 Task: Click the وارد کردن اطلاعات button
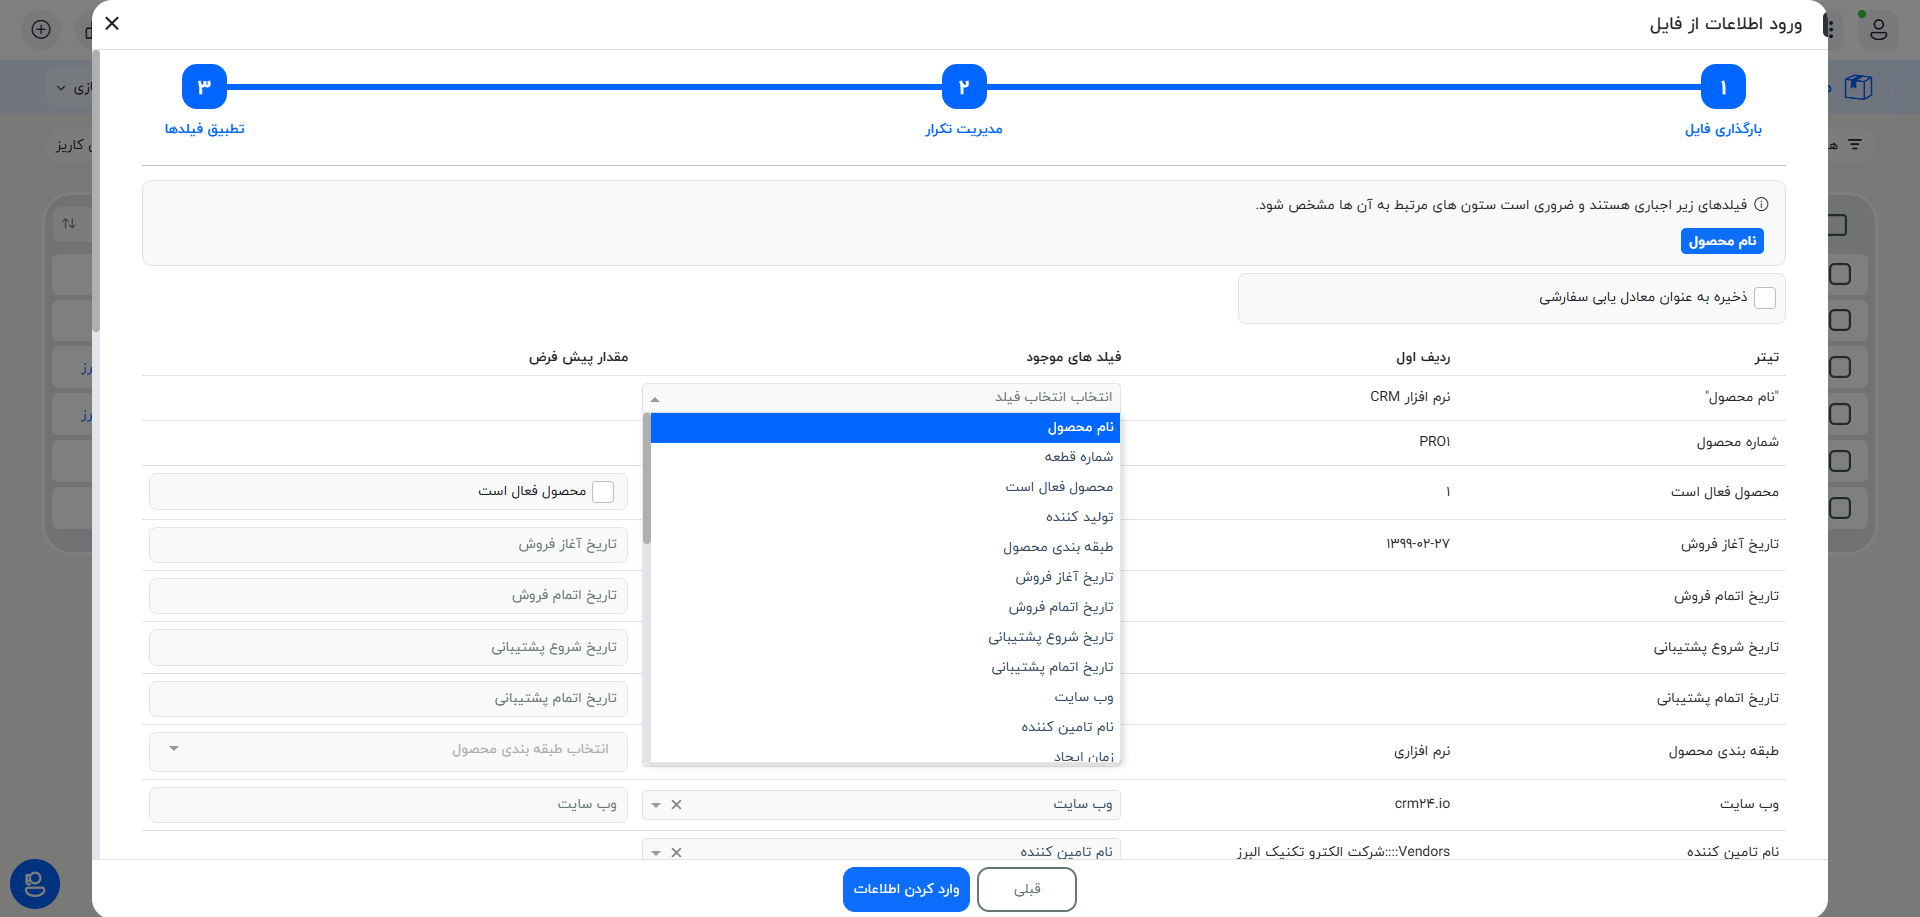[x=906, y=889]
